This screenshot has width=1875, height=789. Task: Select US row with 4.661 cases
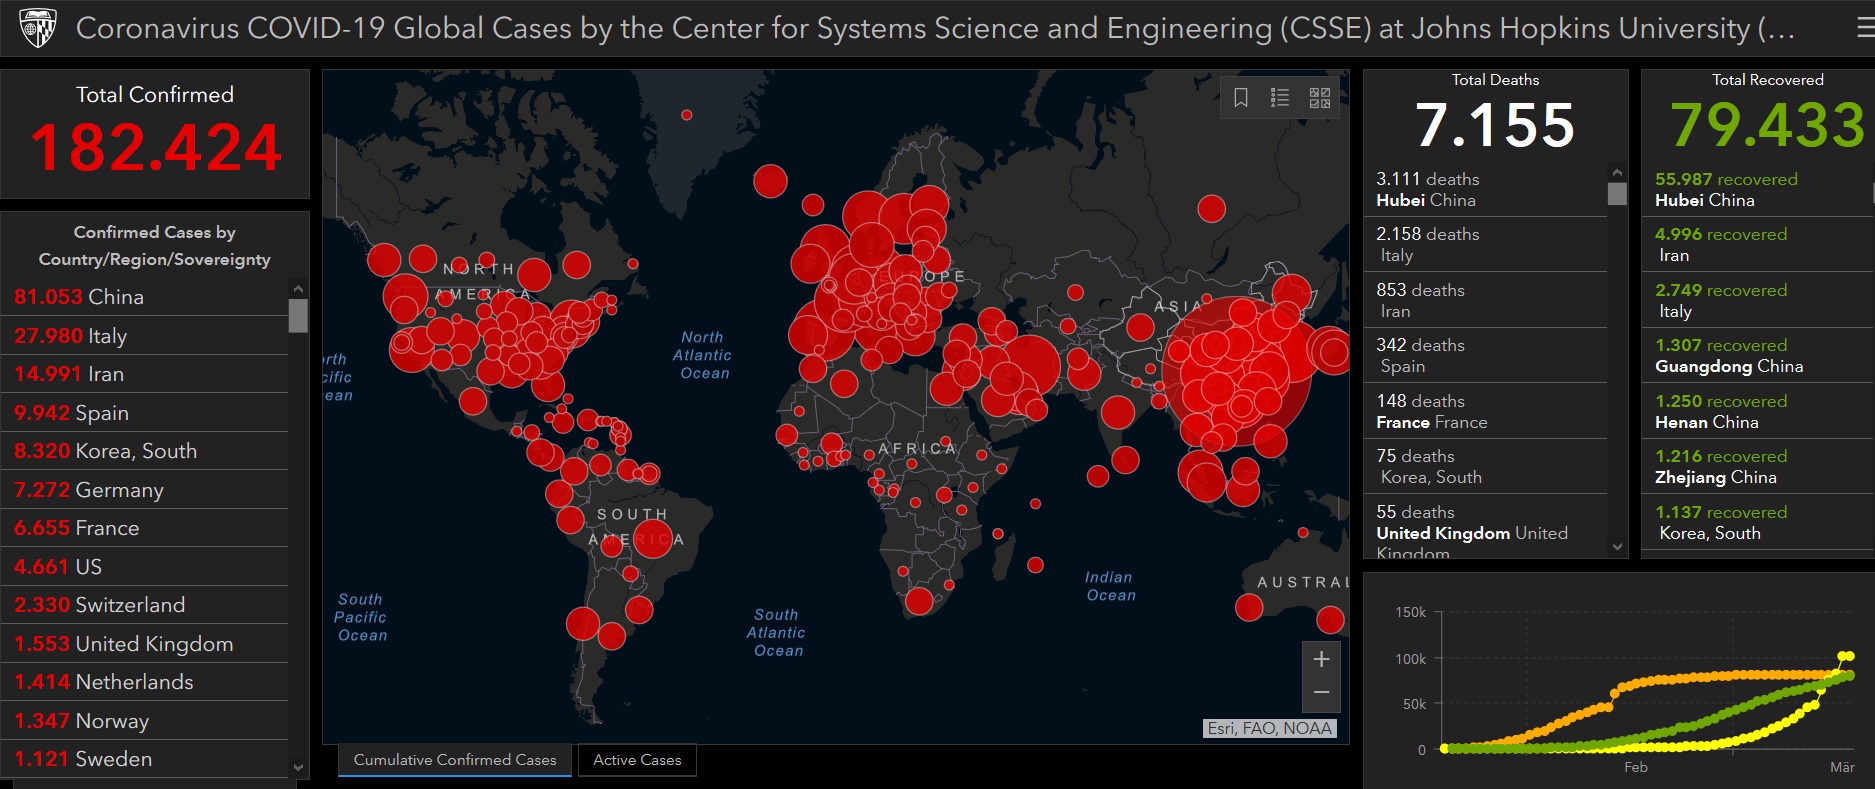coord(145,567)
